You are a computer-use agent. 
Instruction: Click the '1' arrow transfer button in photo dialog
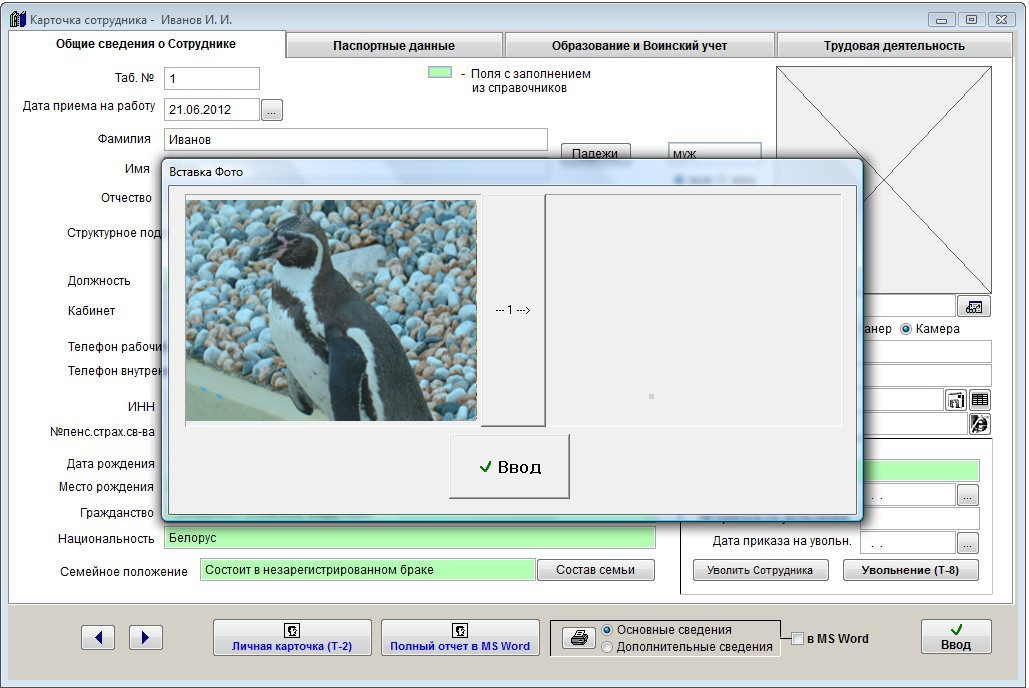(x=513, y=310)
